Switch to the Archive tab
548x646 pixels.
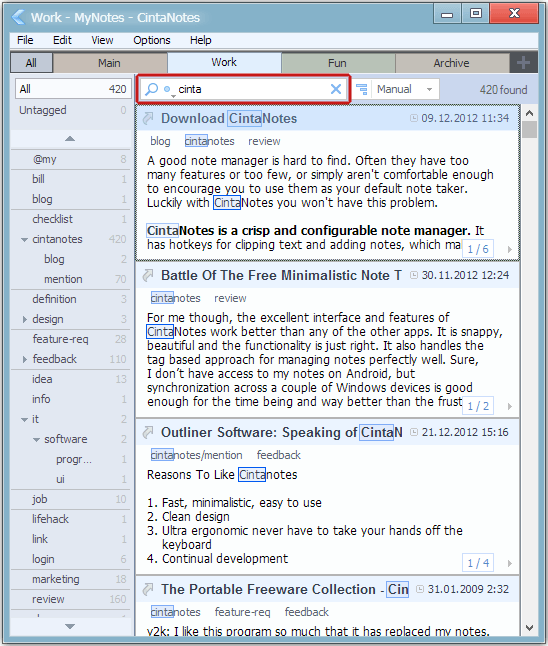click(452, 63)
